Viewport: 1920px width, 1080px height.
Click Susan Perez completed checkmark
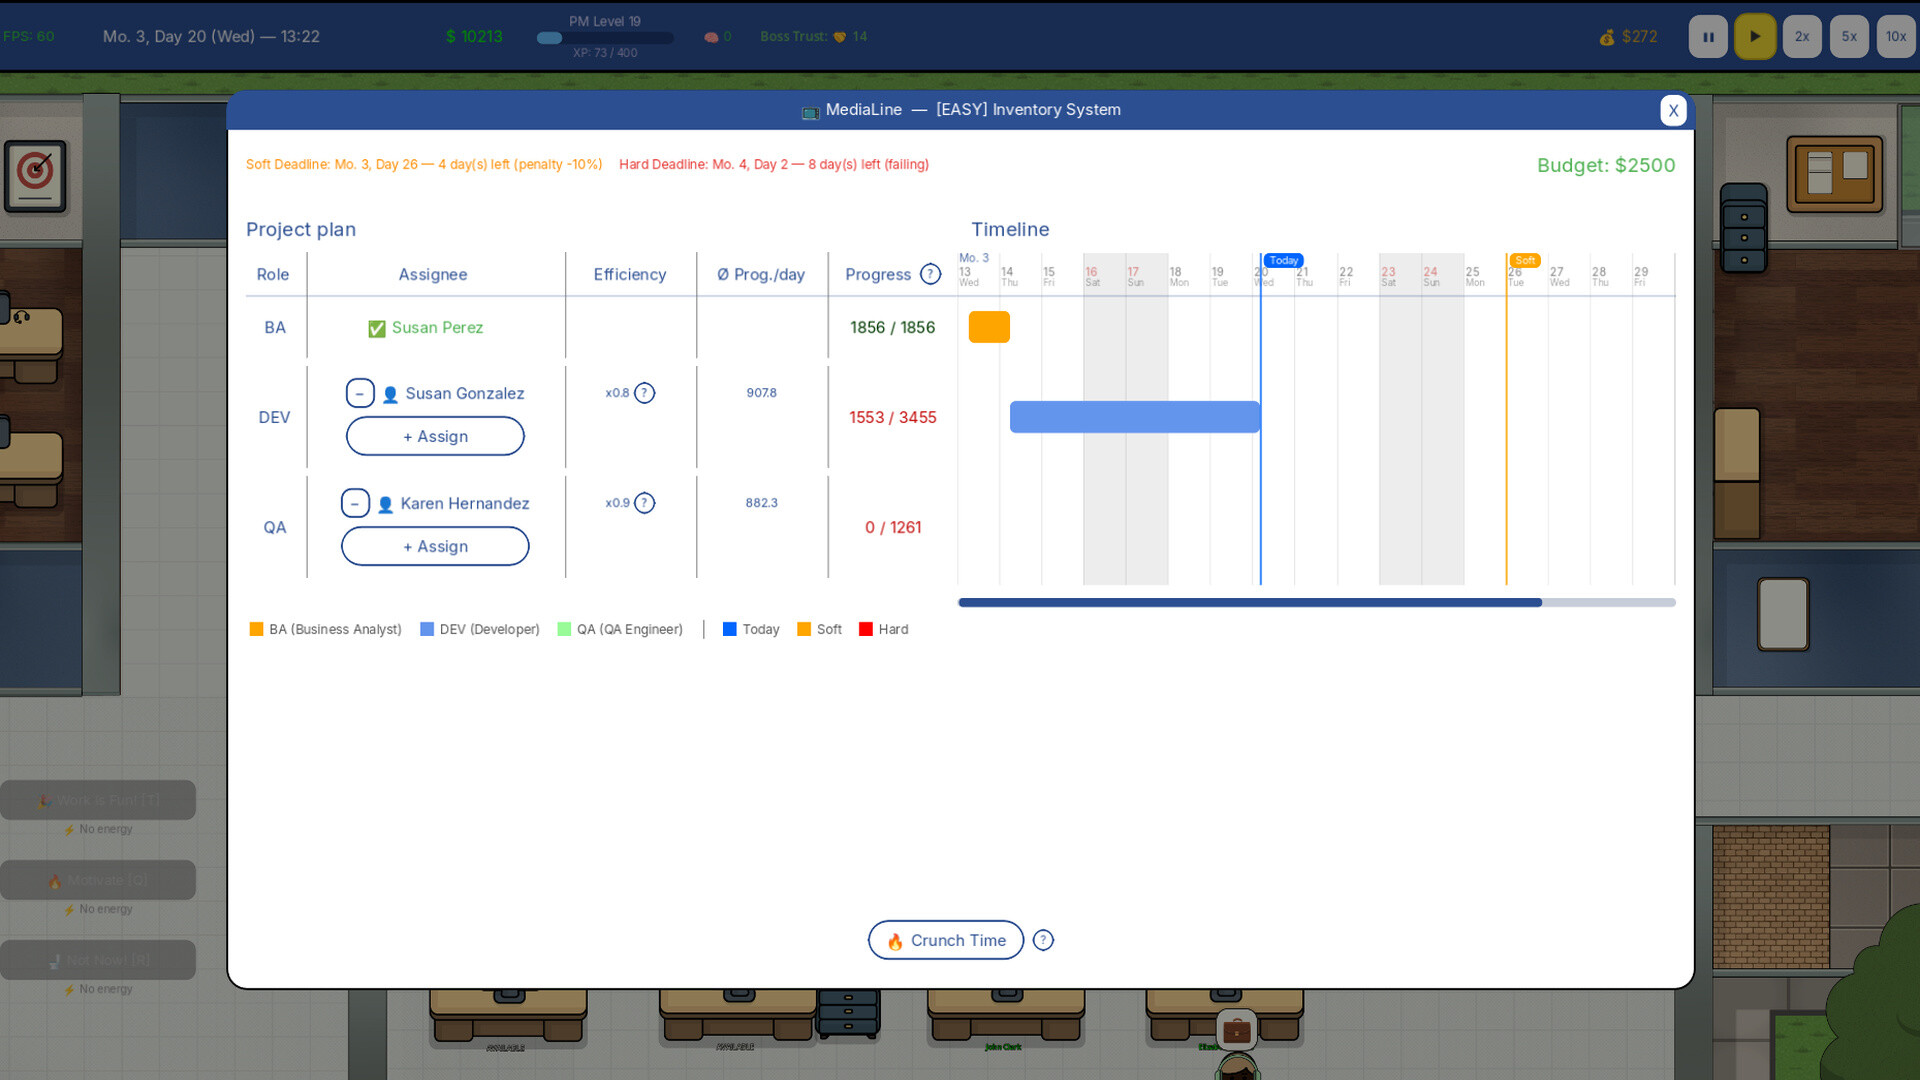tap(377, 328)
